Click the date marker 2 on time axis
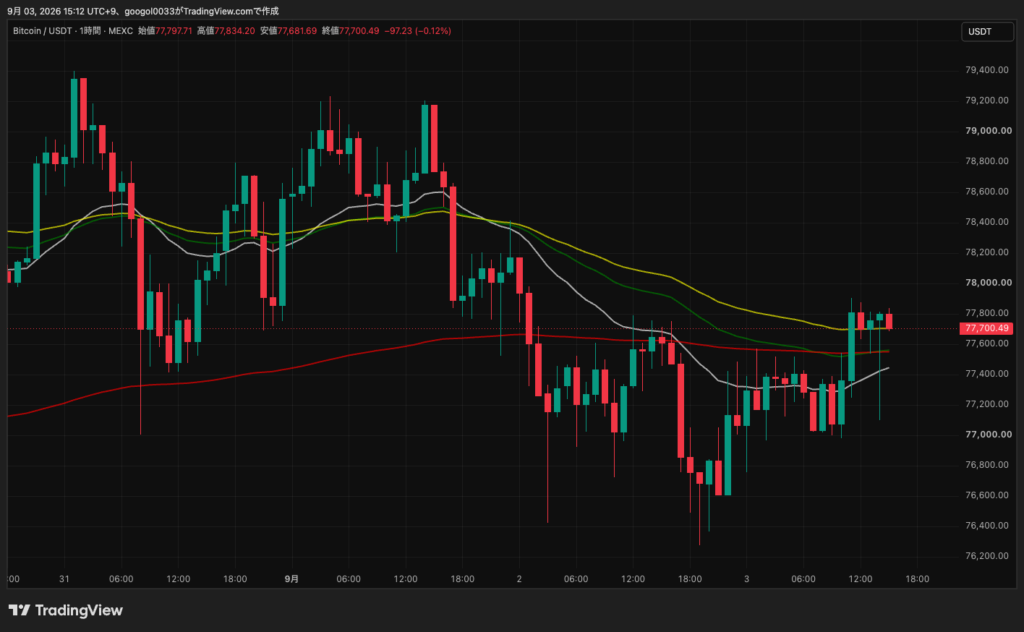Image resolution: width=1024 pixels, height=632 pixels. point(519,579)
